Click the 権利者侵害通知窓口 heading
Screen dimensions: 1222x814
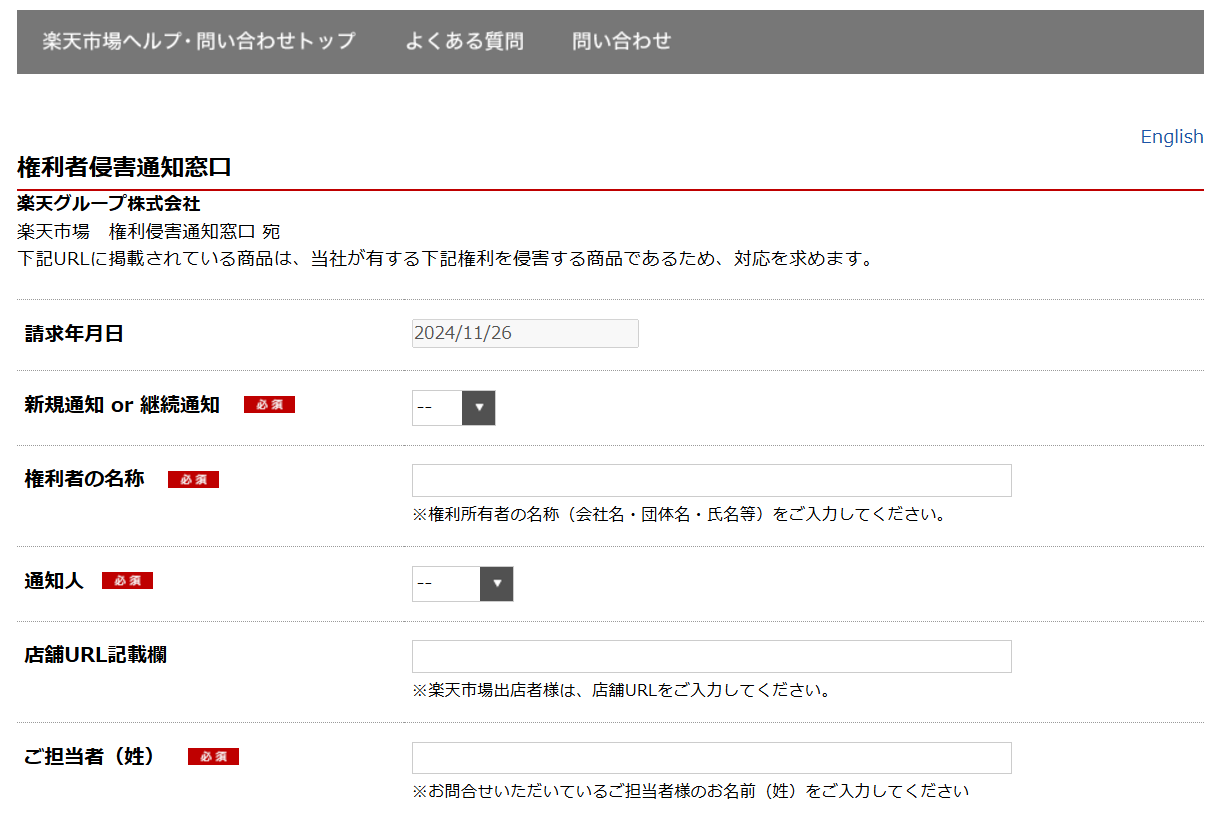pyautogui.click(x=125, y=166)
